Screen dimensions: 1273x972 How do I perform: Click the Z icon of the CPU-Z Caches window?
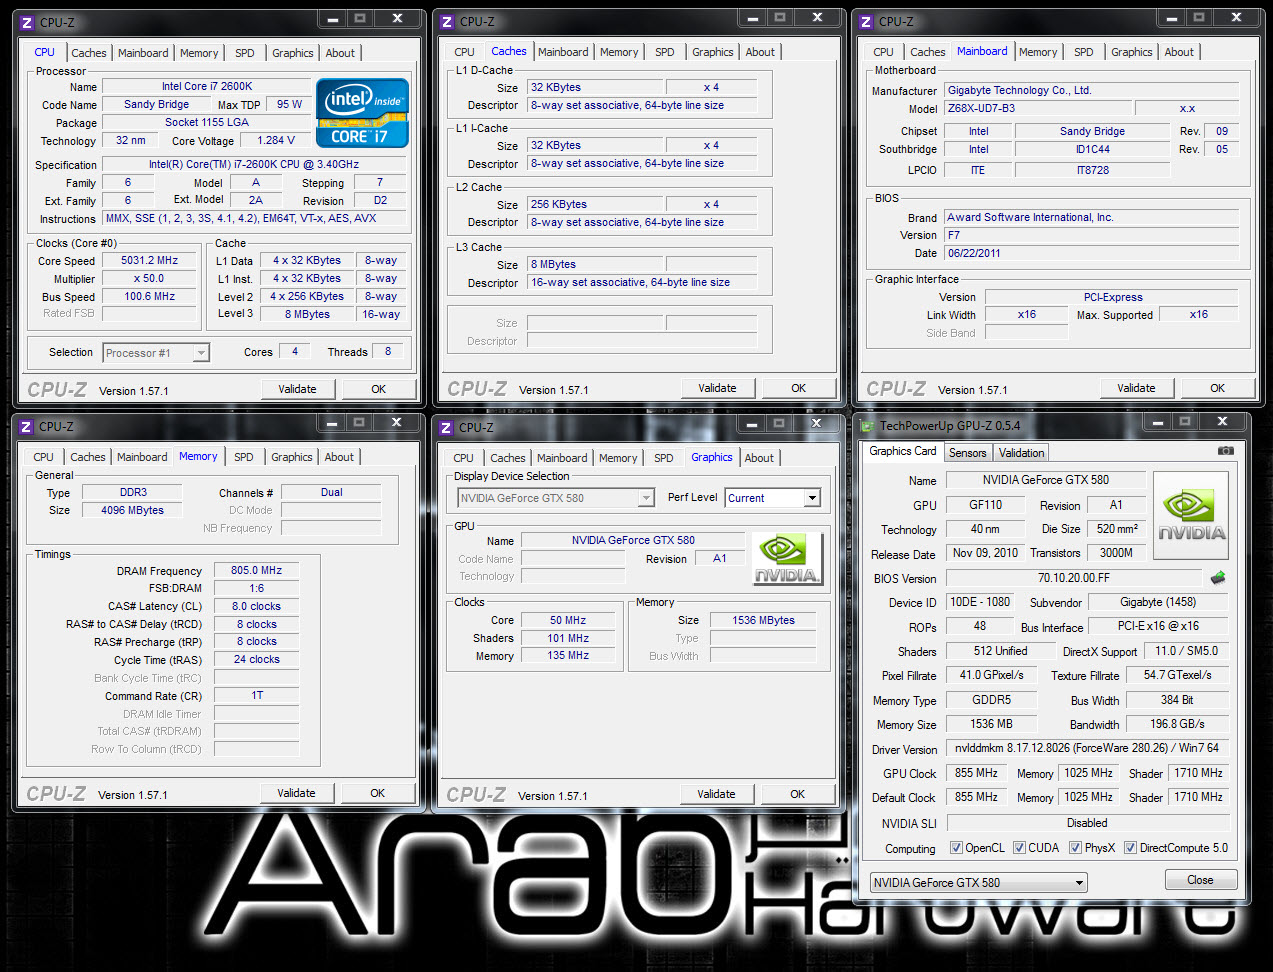(447, 21)
